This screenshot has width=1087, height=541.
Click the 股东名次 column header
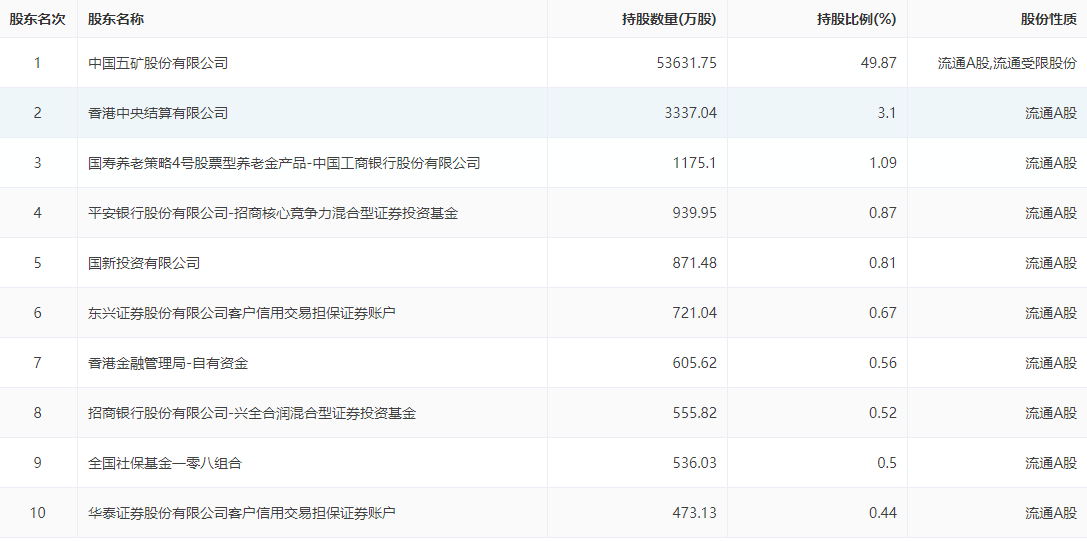click(37, 19)
